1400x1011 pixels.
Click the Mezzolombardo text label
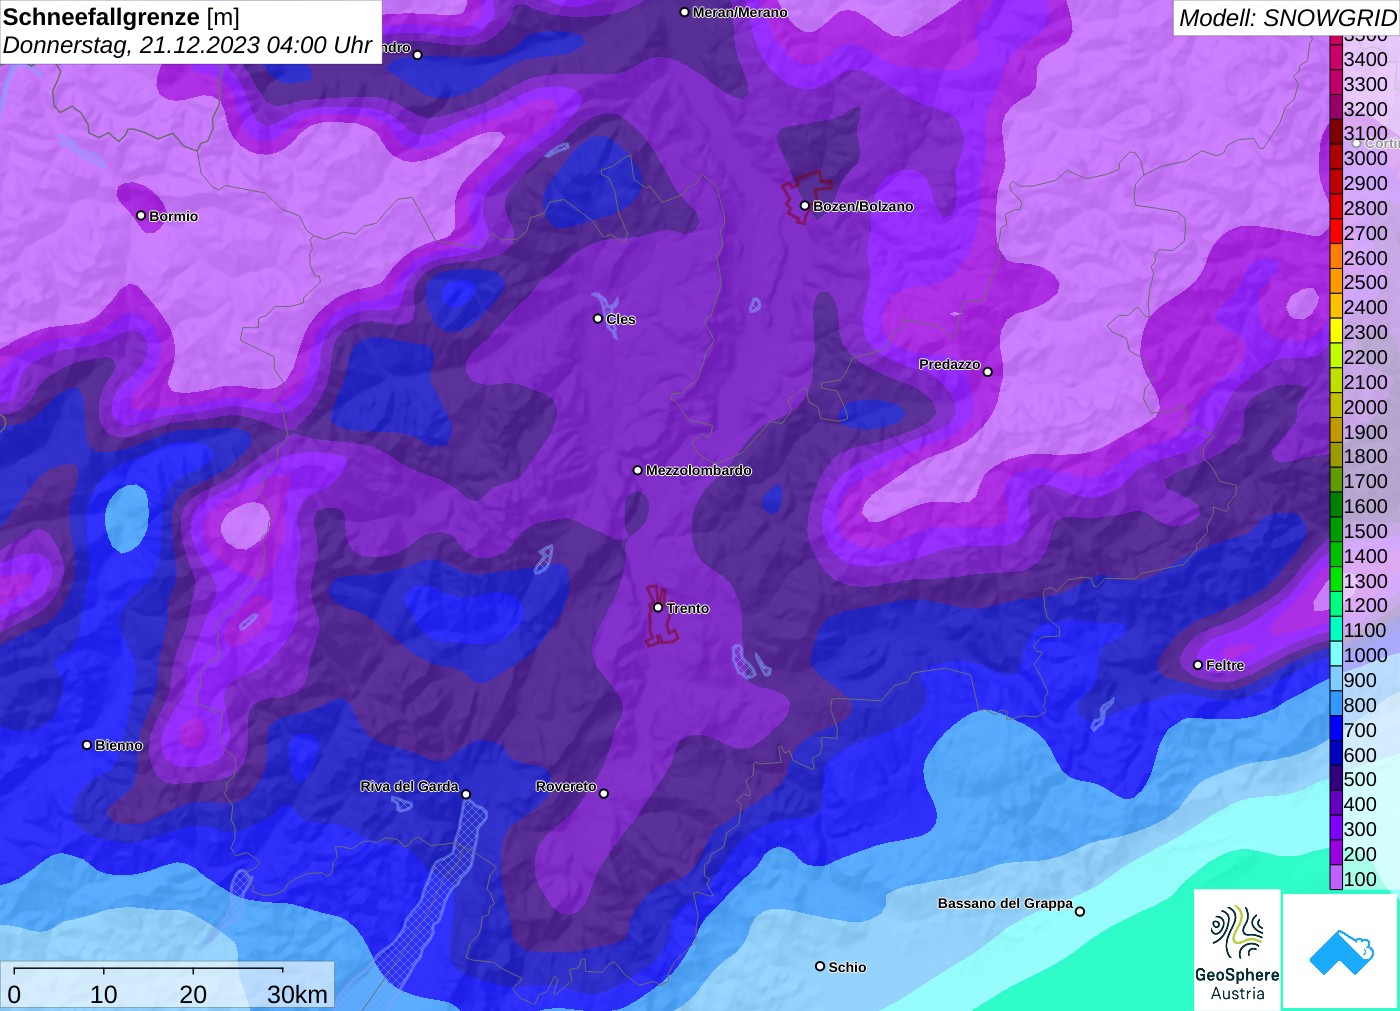[699, 470]
